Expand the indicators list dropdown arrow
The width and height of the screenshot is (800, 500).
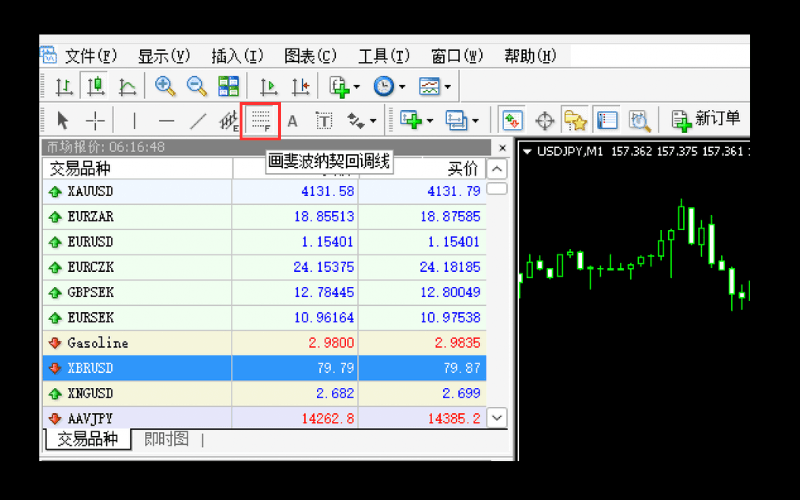[357, 87]
